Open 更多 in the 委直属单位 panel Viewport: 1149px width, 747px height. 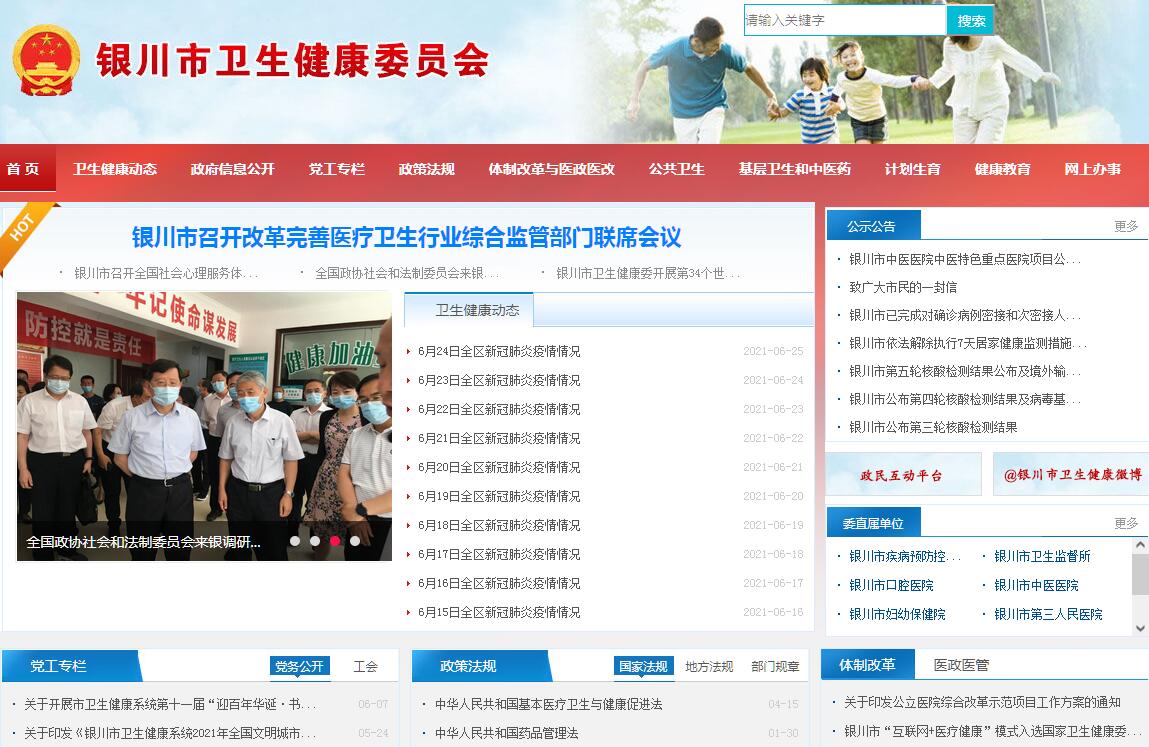pos(1126,523)
